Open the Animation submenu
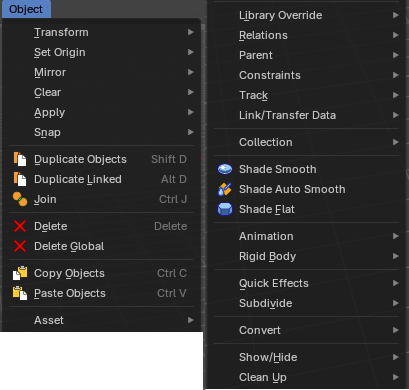Viewport: 409px width, 390px height. point(306,236)
